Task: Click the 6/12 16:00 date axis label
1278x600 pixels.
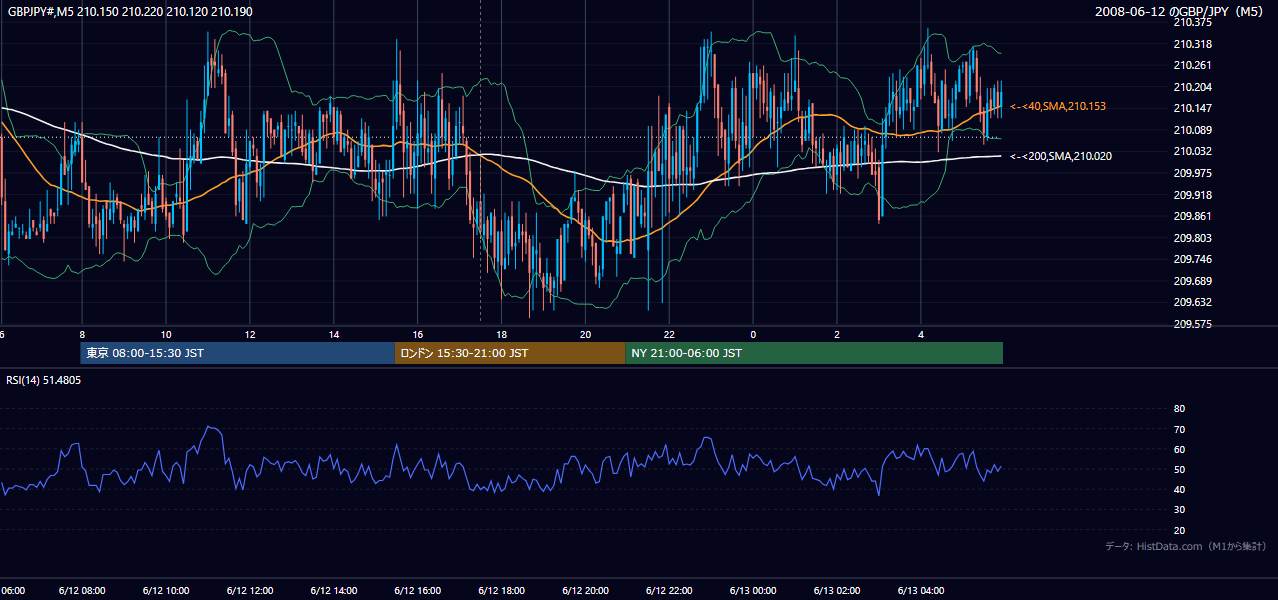Action: 418,590
